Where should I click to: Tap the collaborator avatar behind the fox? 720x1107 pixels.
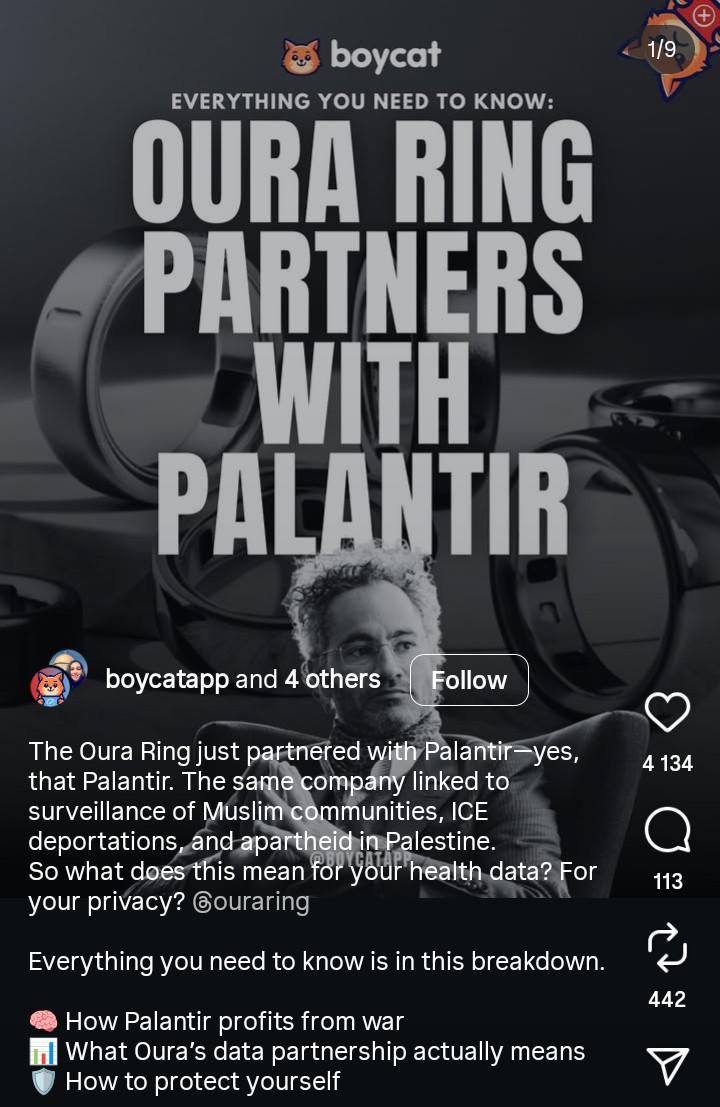coord(71,665)
